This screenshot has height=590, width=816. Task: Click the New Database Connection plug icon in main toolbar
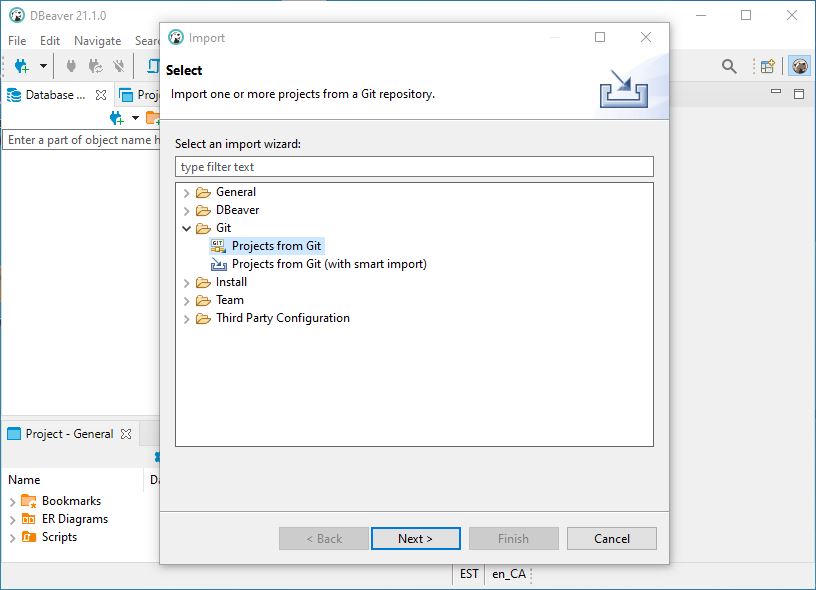21,66
